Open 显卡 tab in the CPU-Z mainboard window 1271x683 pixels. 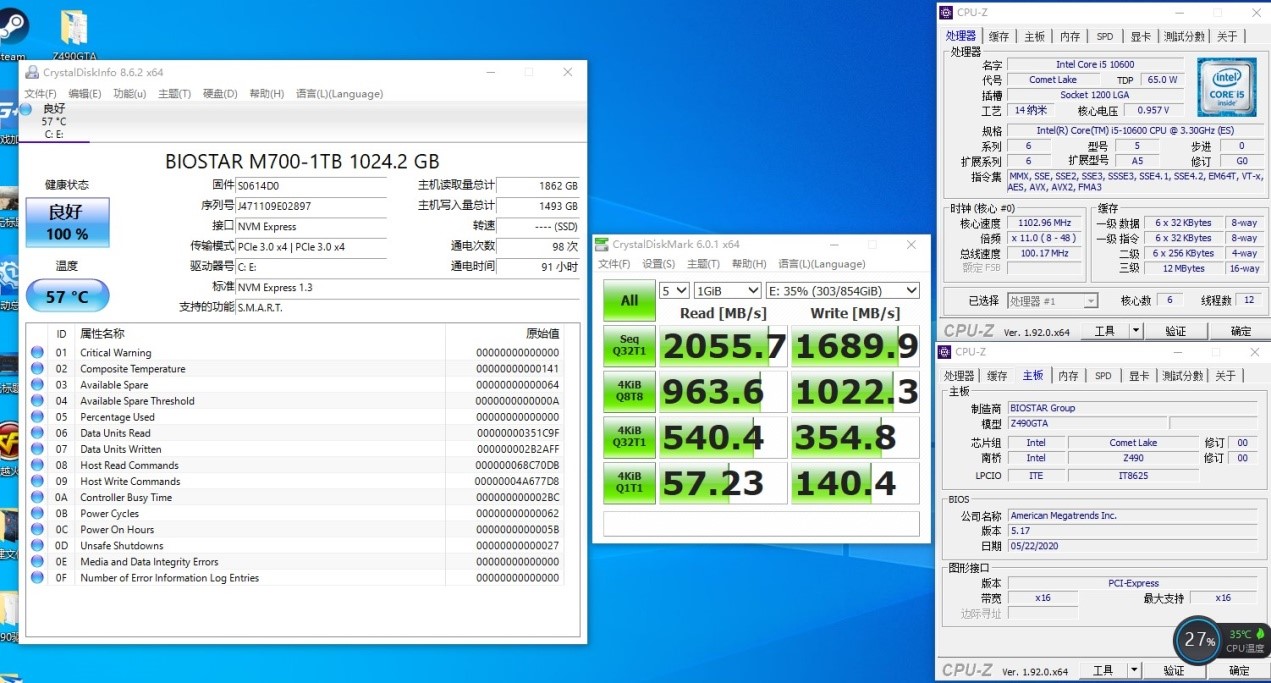pos(1141,376)
